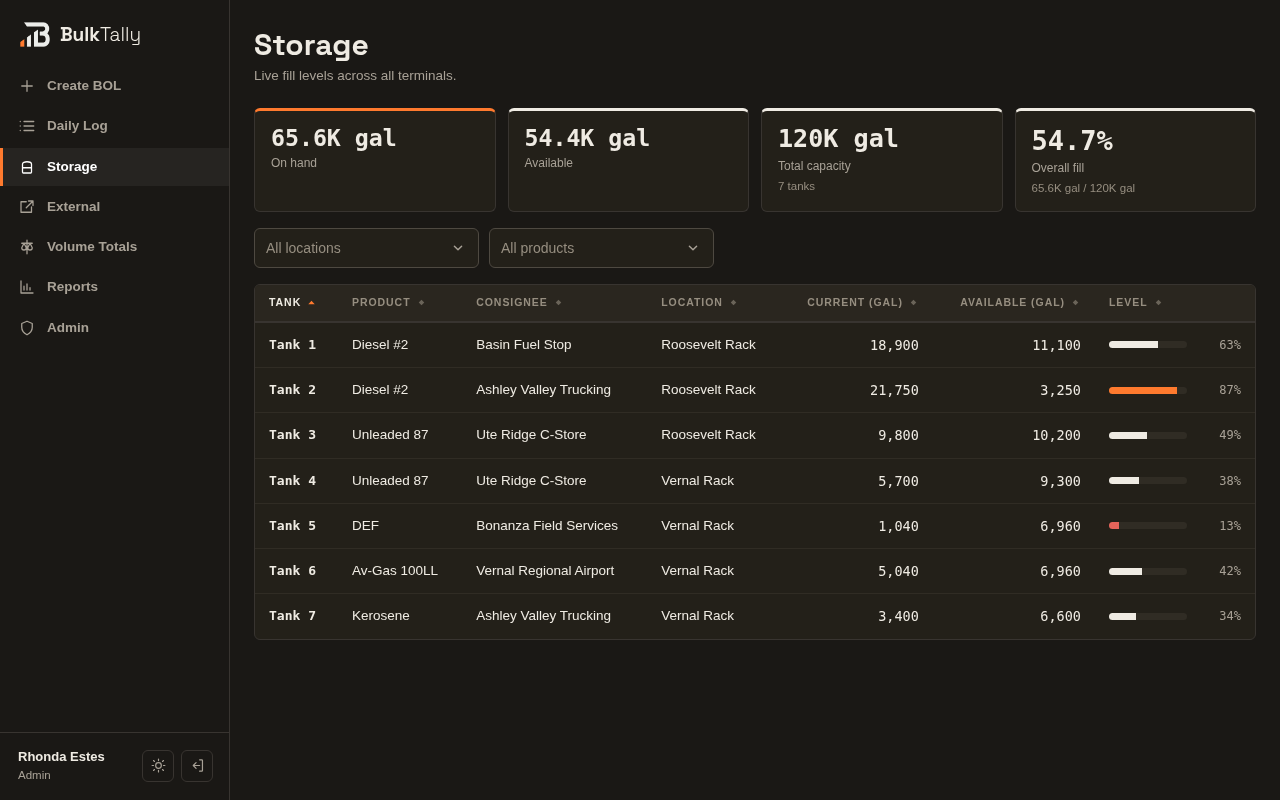Click the sort icon next to Level header
This screenshot has height=800, width=1280.
(x=1158, y=302)
